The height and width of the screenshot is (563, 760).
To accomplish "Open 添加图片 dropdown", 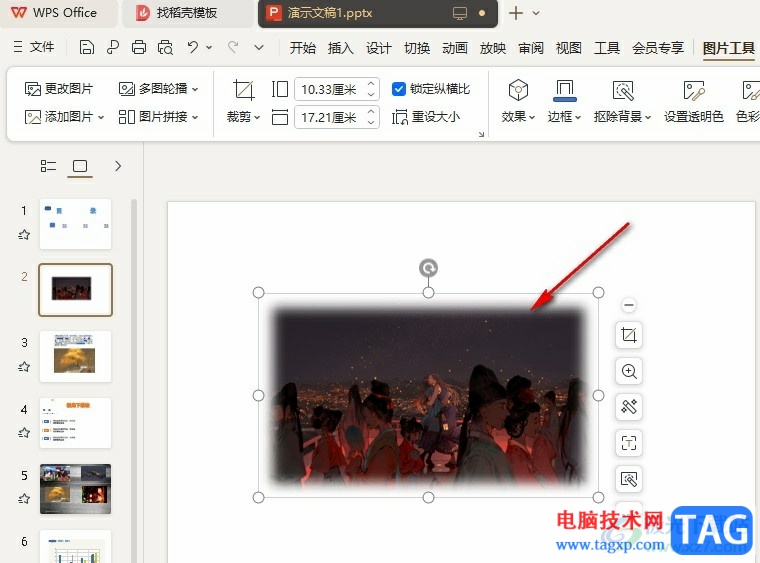I will point(64,117).
